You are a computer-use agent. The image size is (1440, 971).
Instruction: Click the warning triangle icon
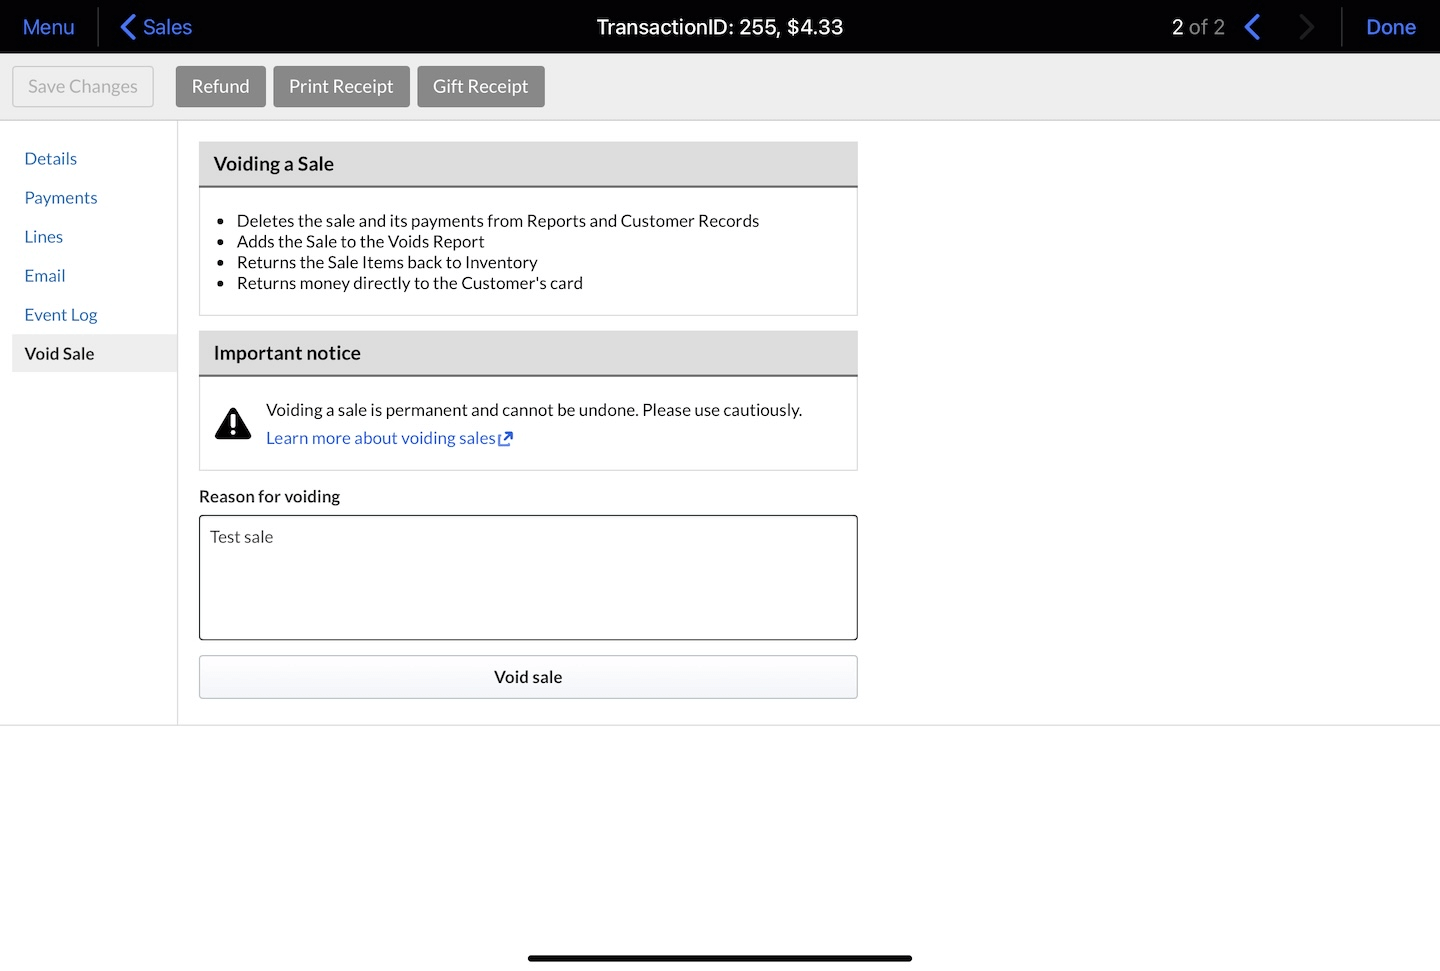(x=233, y=424)
